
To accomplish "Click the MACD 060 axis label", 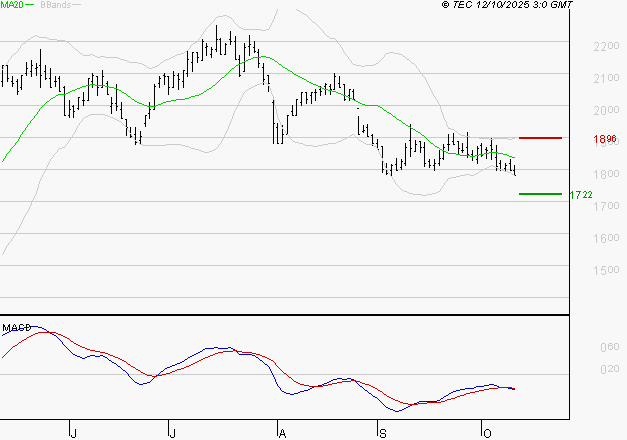I will pos(609,347).
